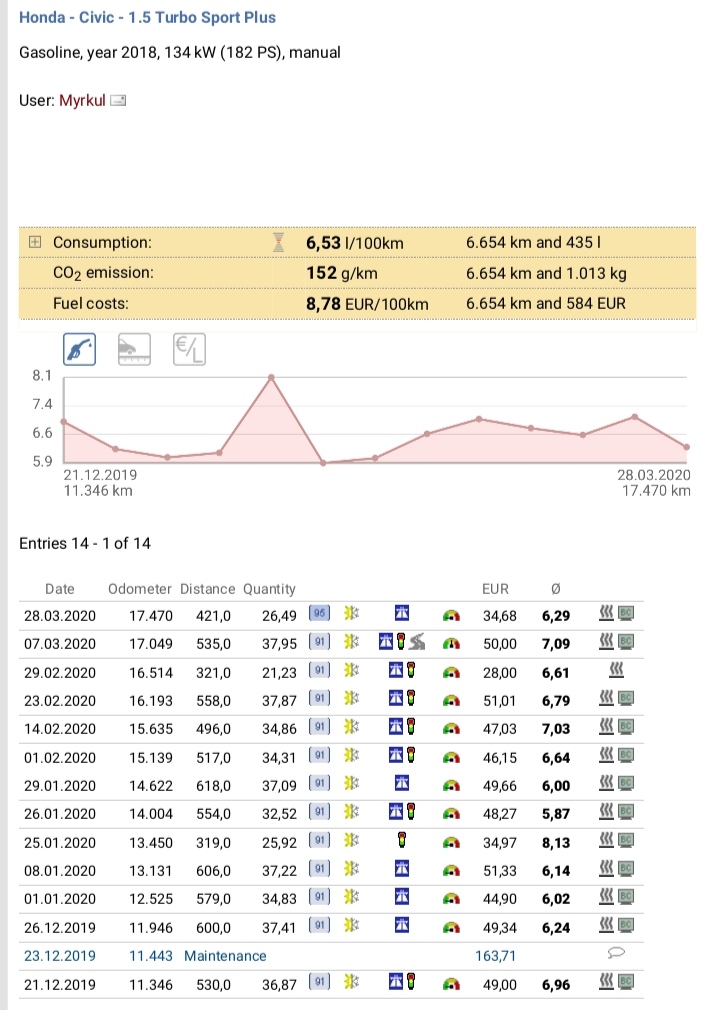
Task: Click the last chart data point 28.03.2020
Action: pos(687,447)
